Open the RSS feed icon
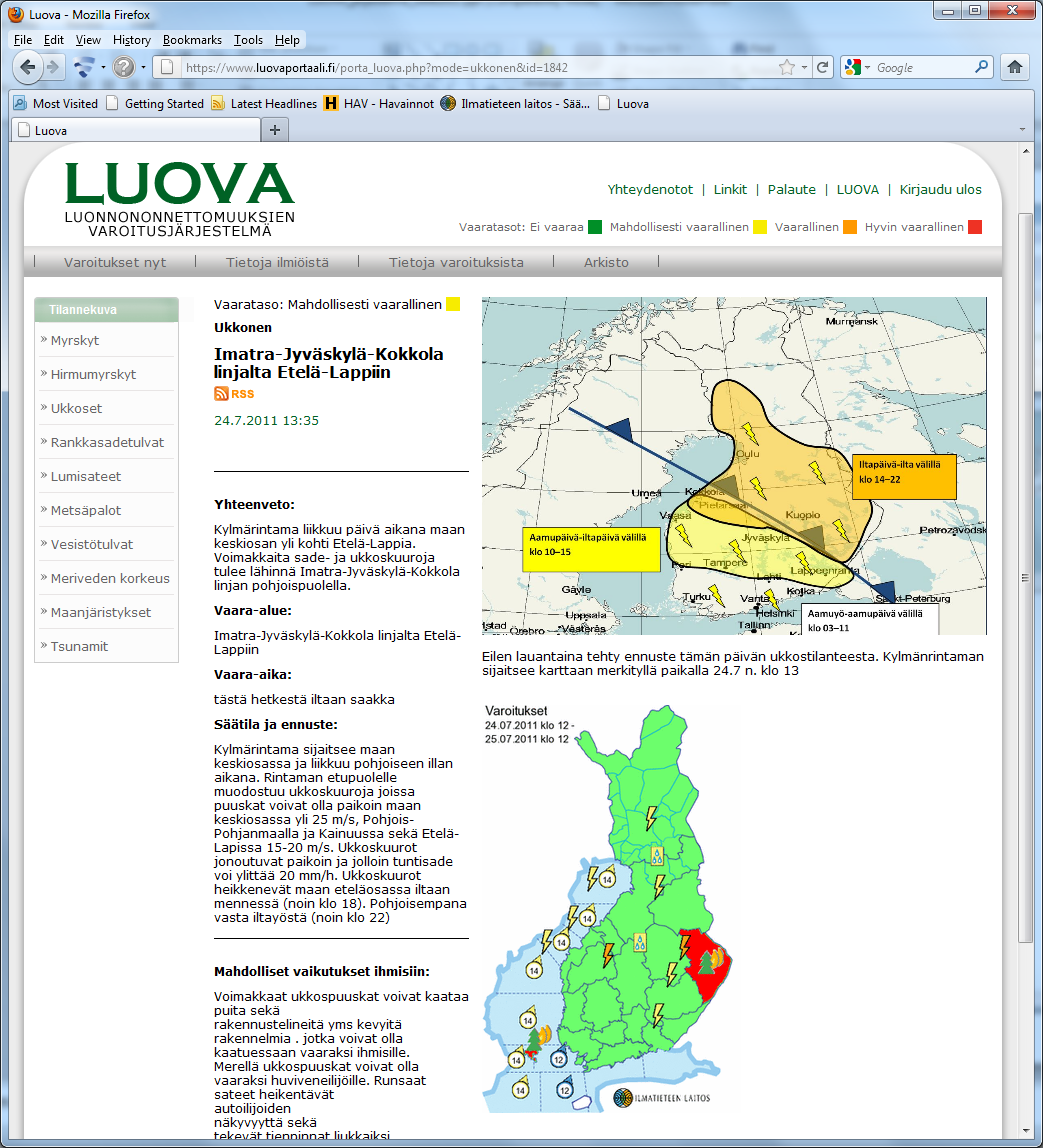Viewport: 1043px width, 1148px height. (221, 394)
